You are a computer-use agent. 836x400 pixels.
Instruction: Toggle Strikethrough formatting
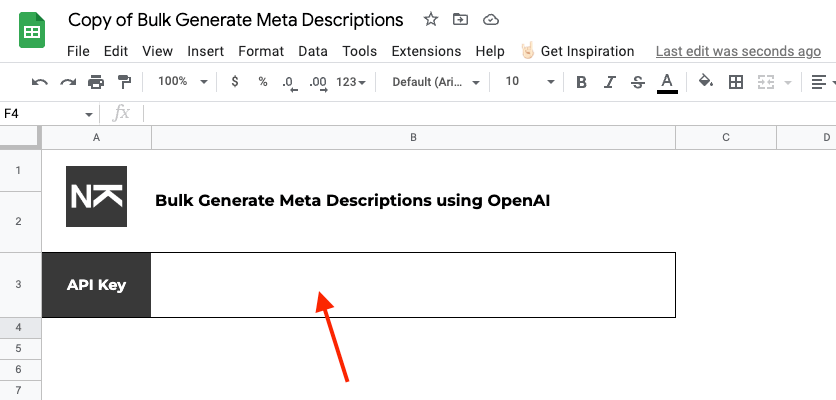point(637,82)
